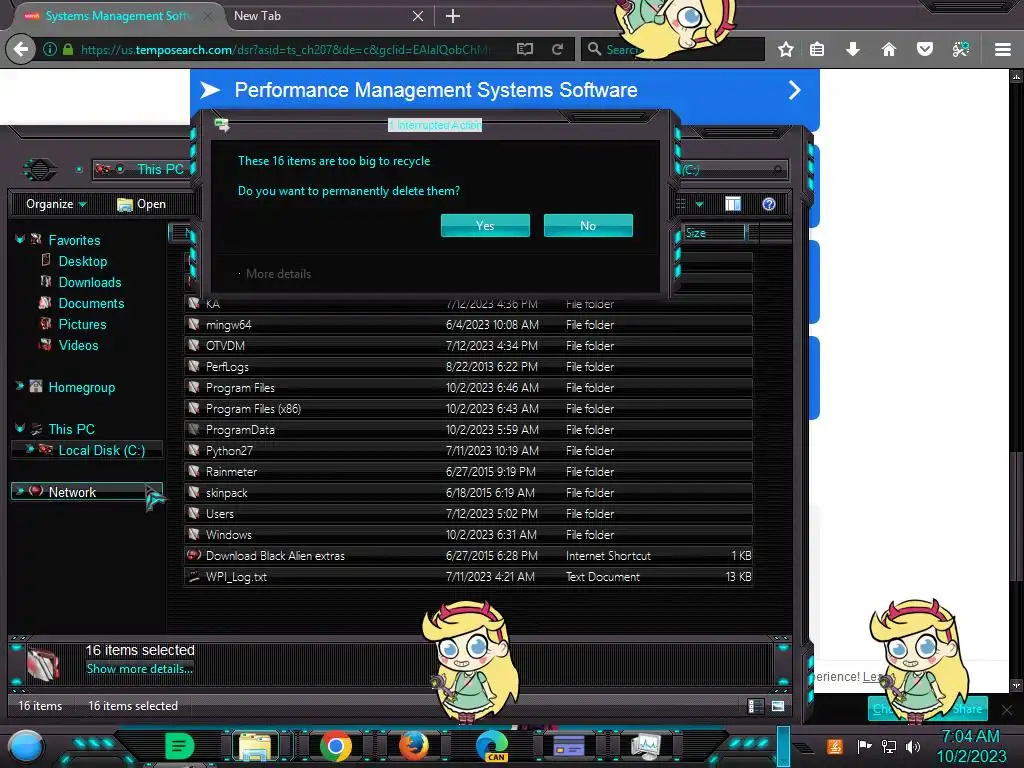
Task: Open the Start orb button
Action: click(25, 746)
